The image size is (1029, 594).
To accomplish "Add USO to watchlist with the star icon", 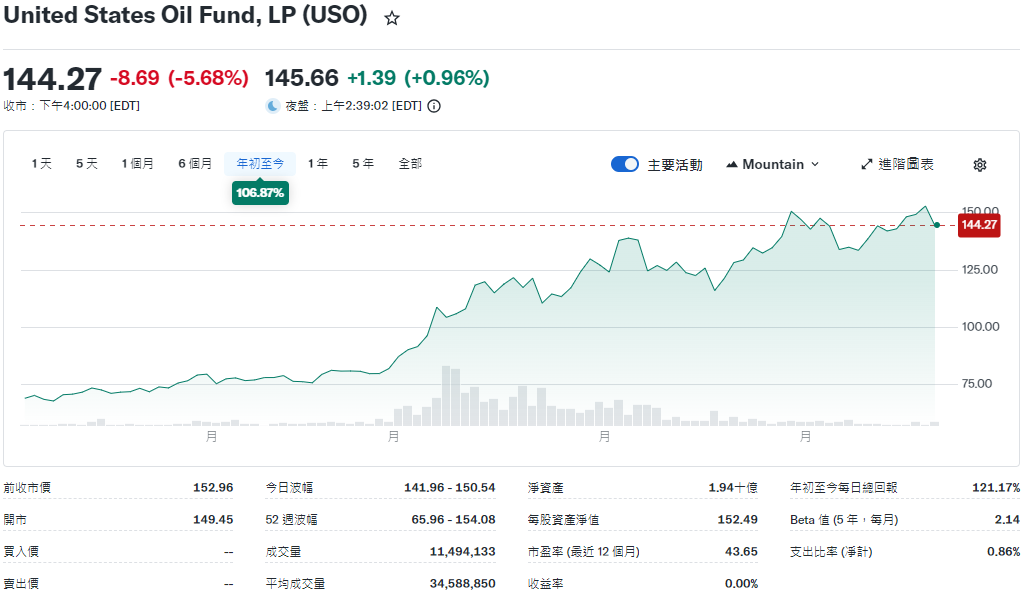I will pos(392,18).
